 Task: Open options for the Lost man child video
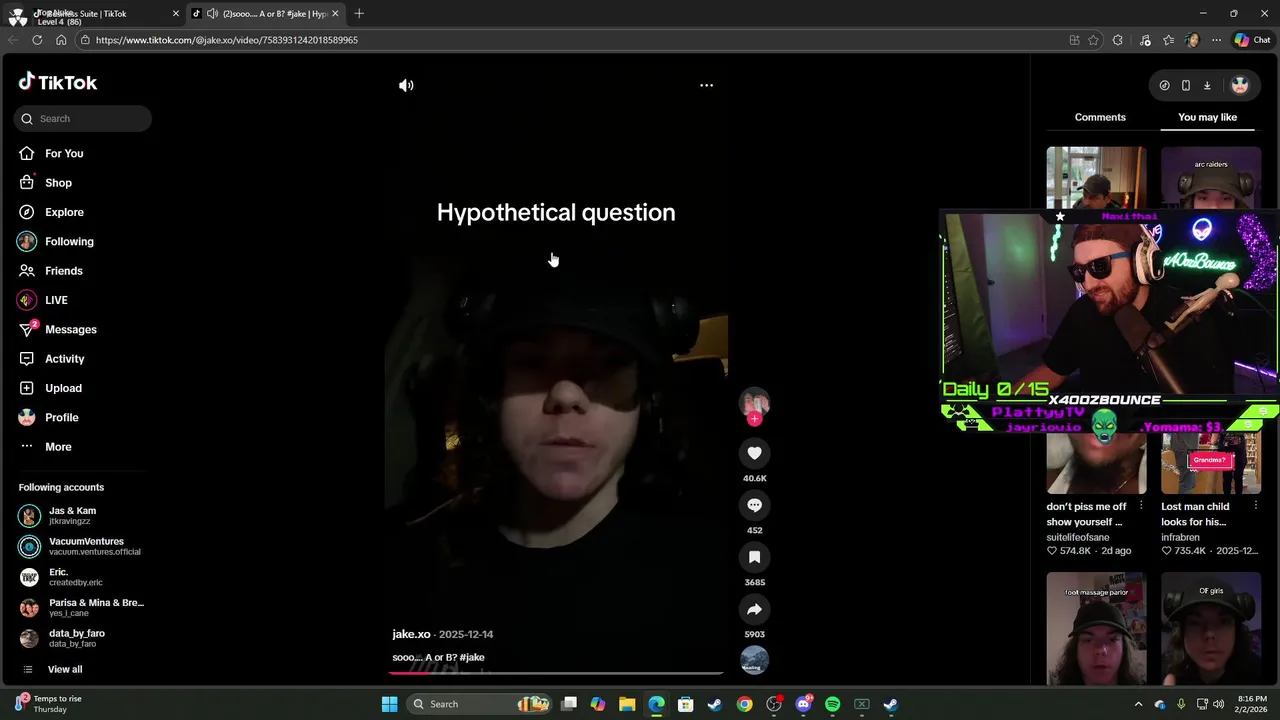click(1255, 506)
